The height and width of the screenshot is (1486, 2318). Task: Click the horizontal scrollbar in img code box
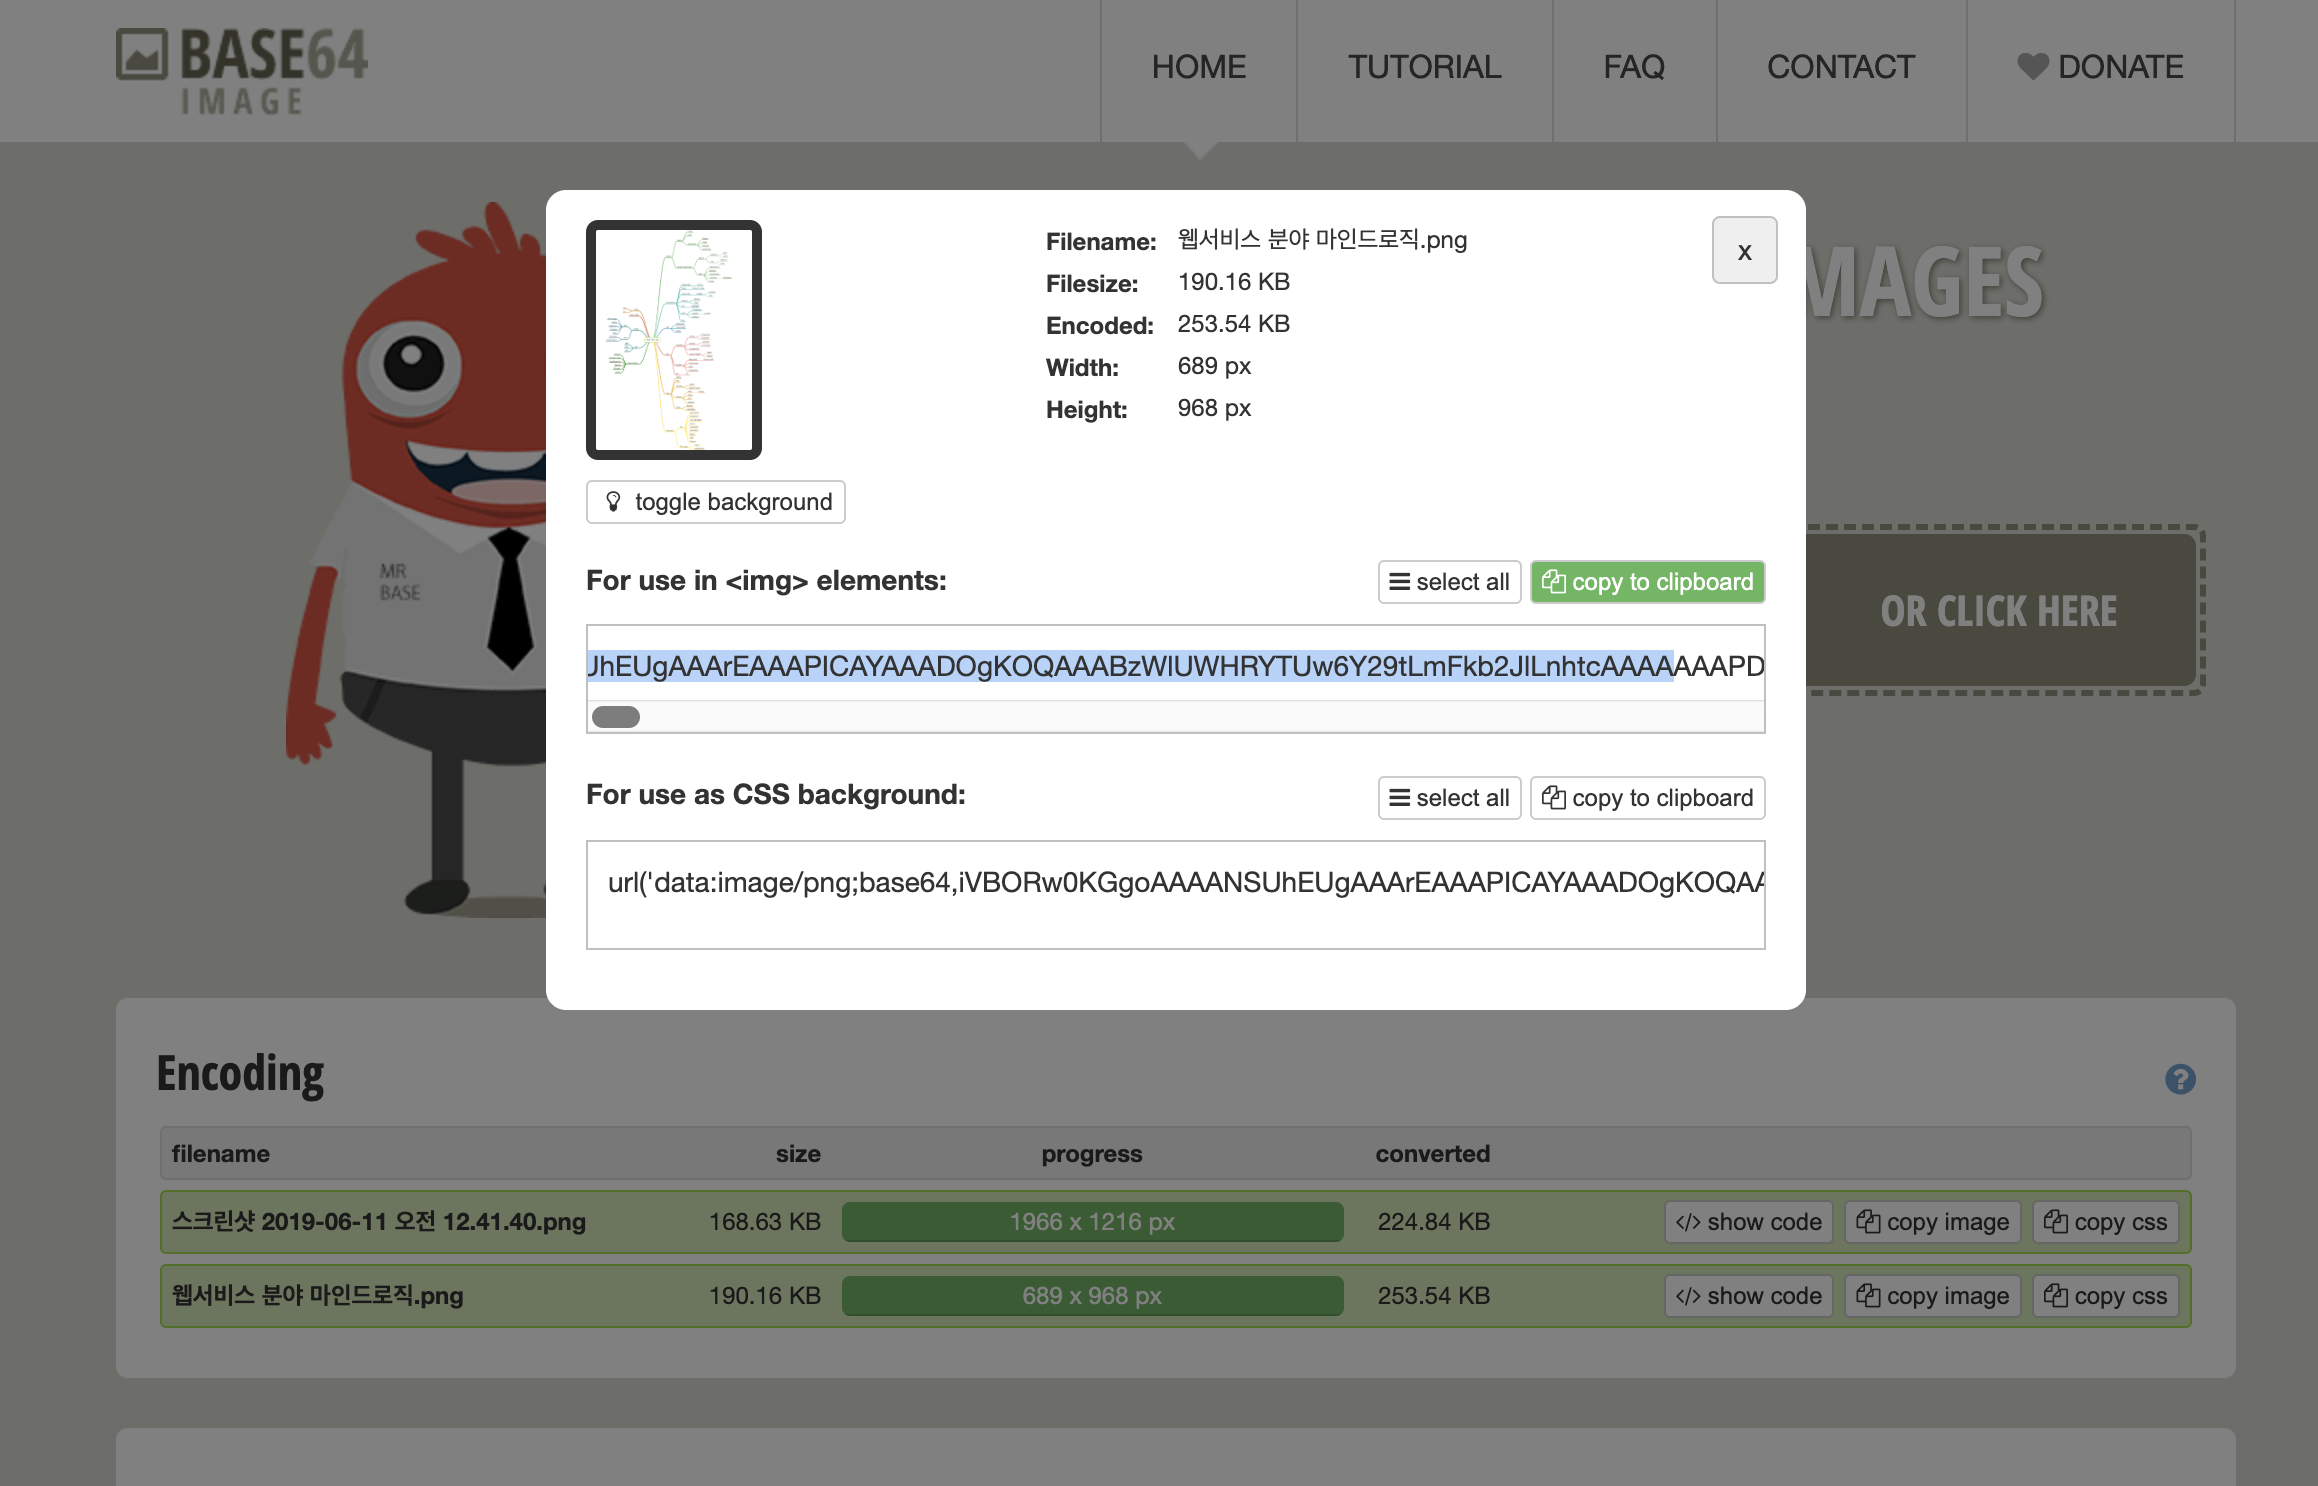click(x=616, y=717)
